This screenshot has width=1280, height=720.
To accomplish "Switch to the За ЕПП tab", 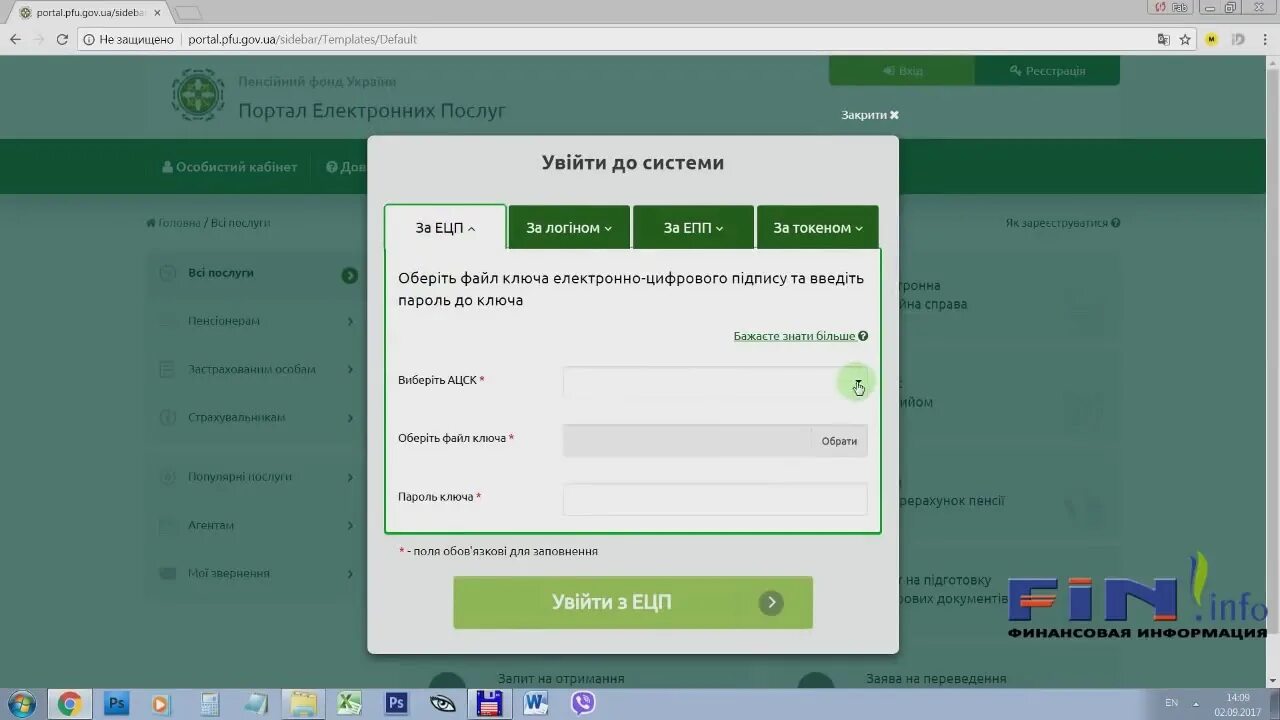I will pos(693,228).
